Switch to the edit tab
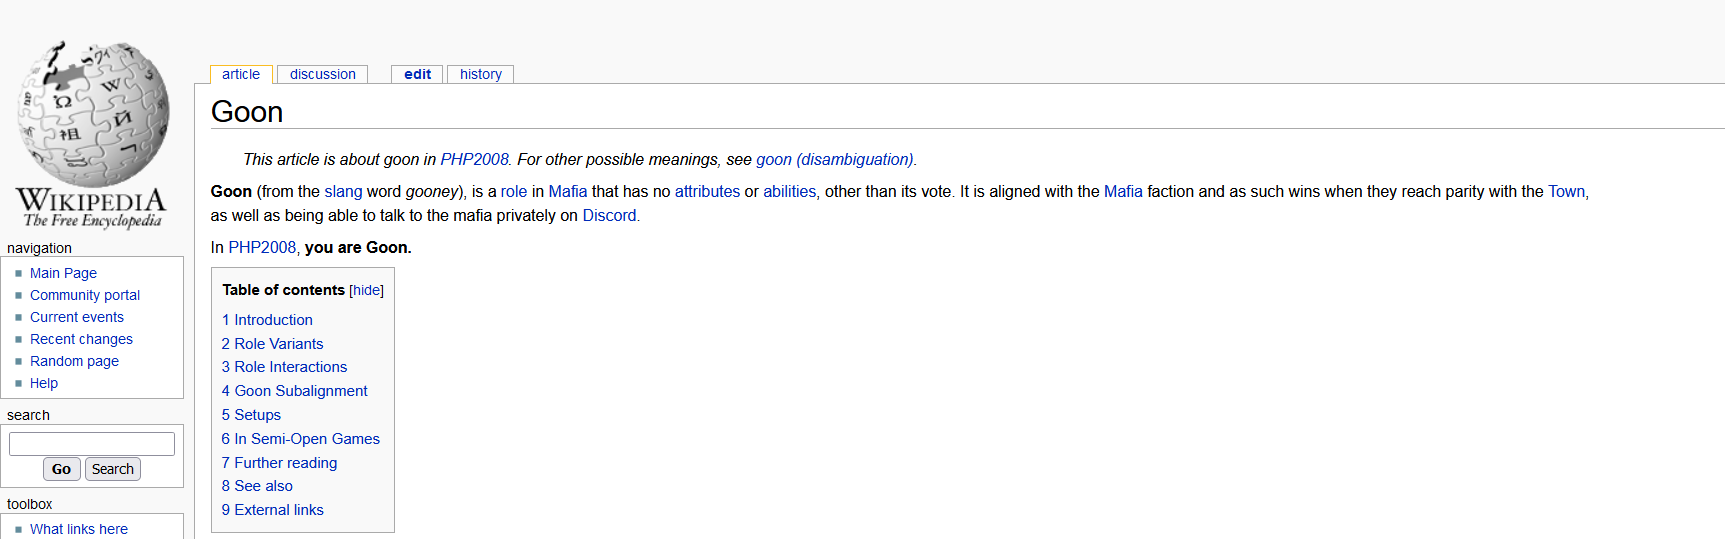The image size is (1725, 539). coord(417,74)
